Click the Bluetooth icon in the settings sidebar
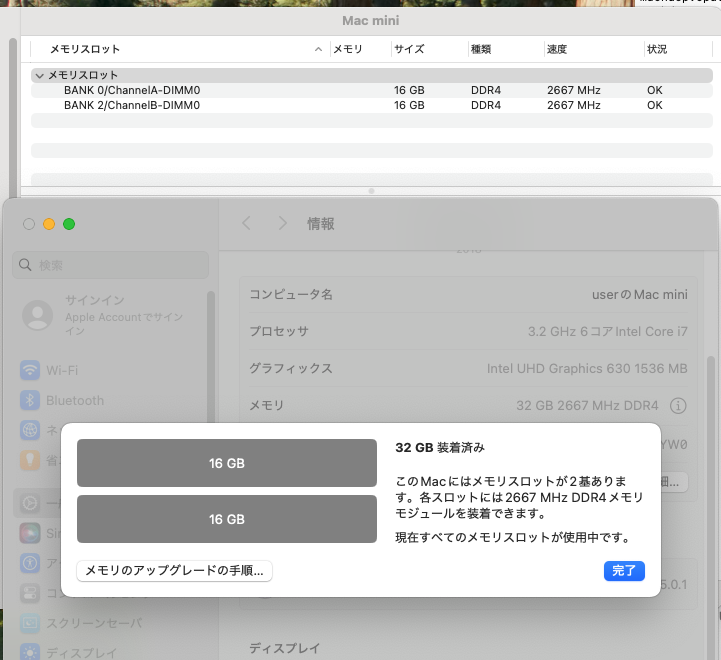This screenshot has height=660, width=721. pyautogui.click(x=30, y=400)
